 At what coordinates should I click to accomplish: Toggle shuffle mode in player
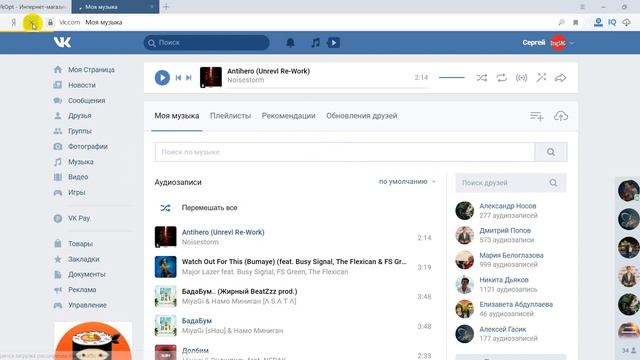pos(482,78)
